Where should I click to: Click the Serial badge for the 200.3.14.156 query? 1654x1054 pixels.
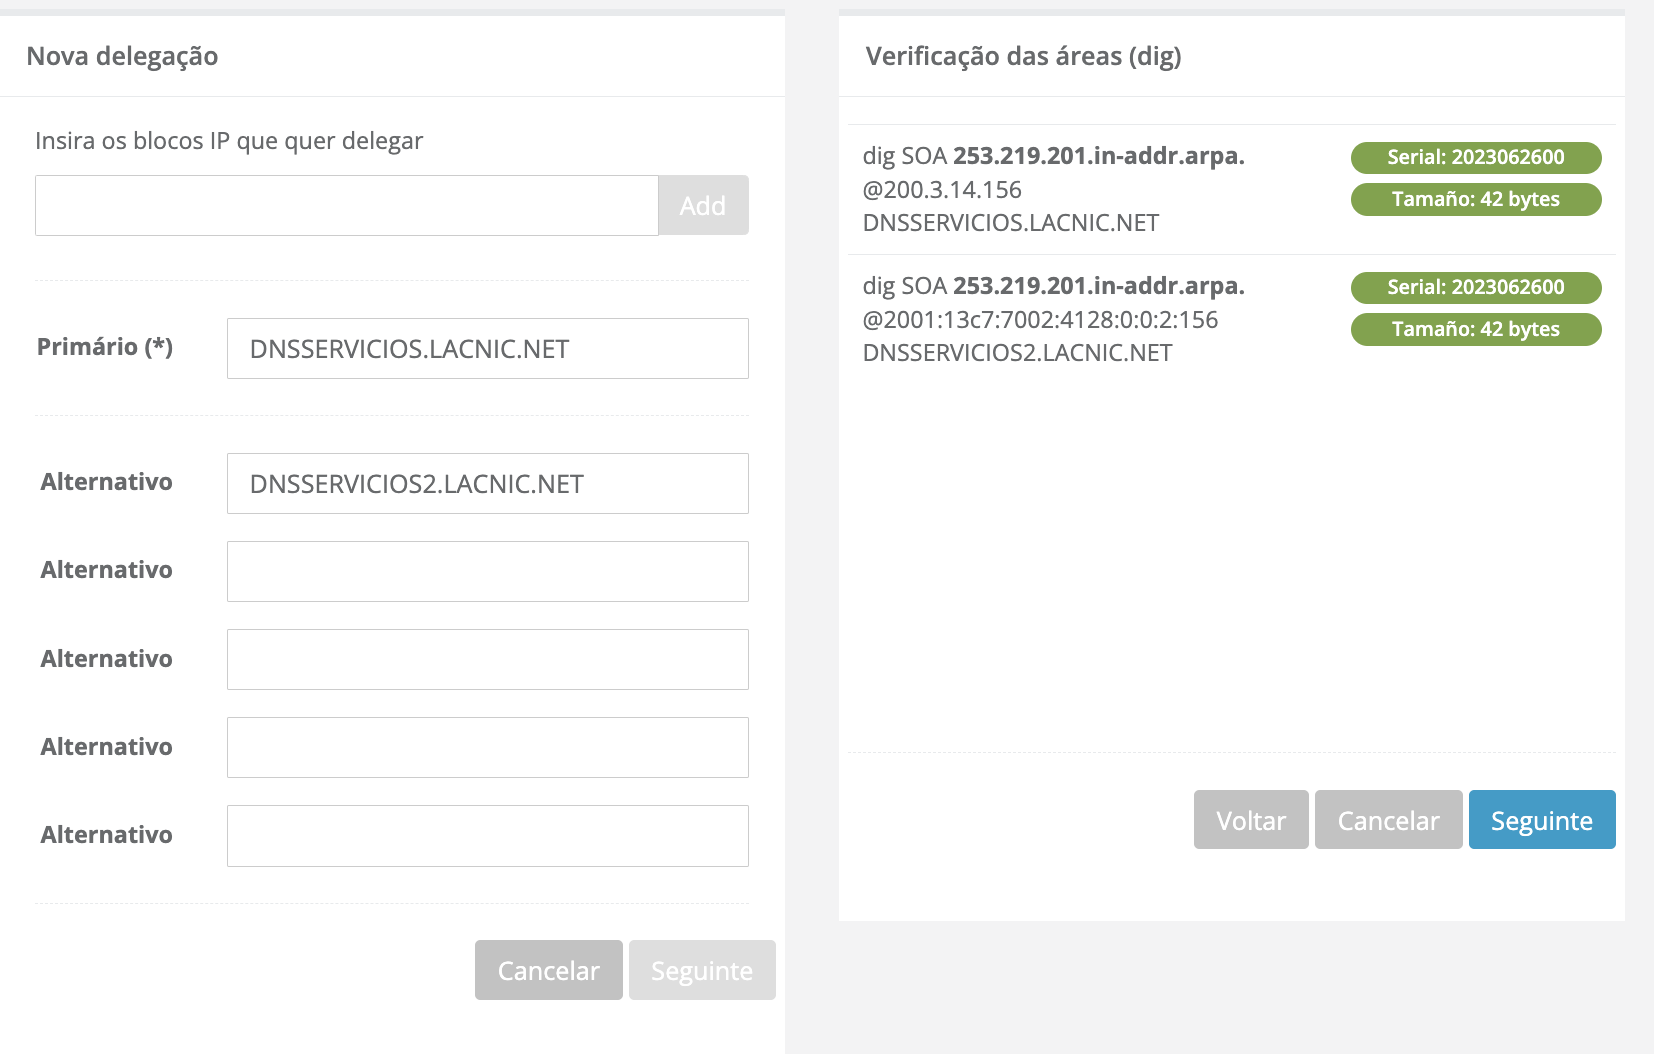[x=1475, y=157]
